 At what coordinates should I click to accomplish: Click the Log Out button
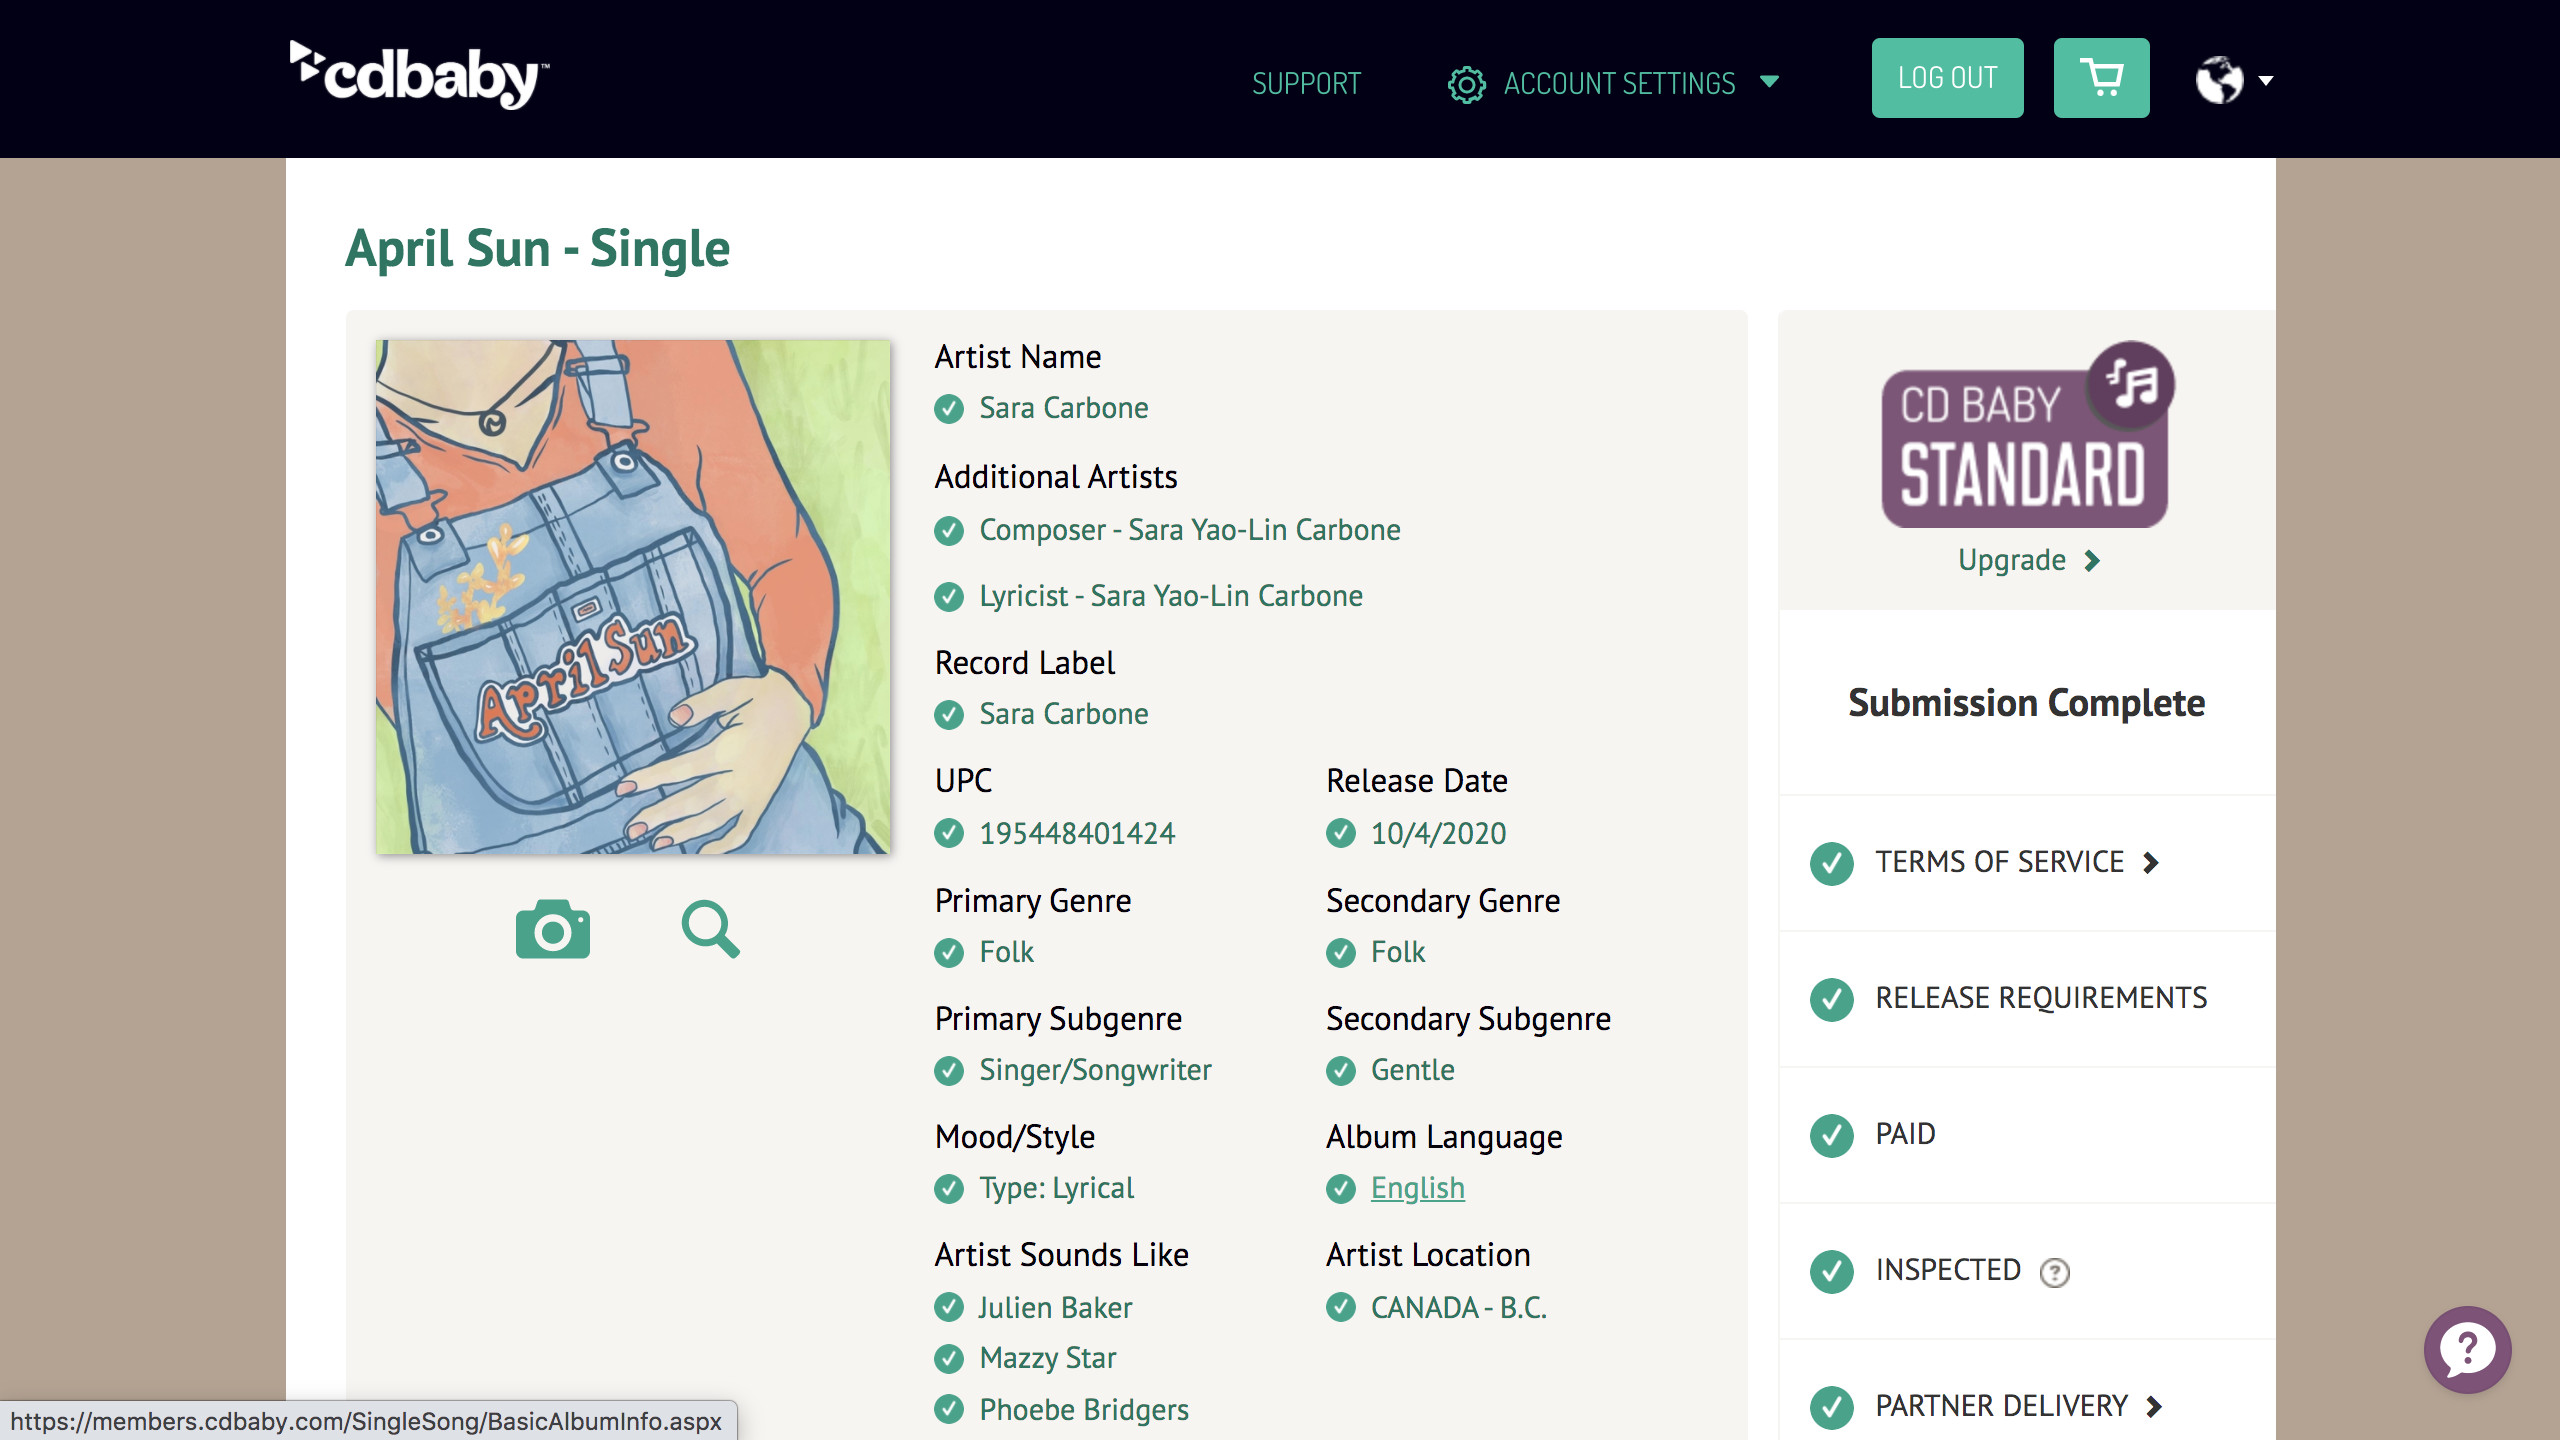click(x=1950, y=77)
